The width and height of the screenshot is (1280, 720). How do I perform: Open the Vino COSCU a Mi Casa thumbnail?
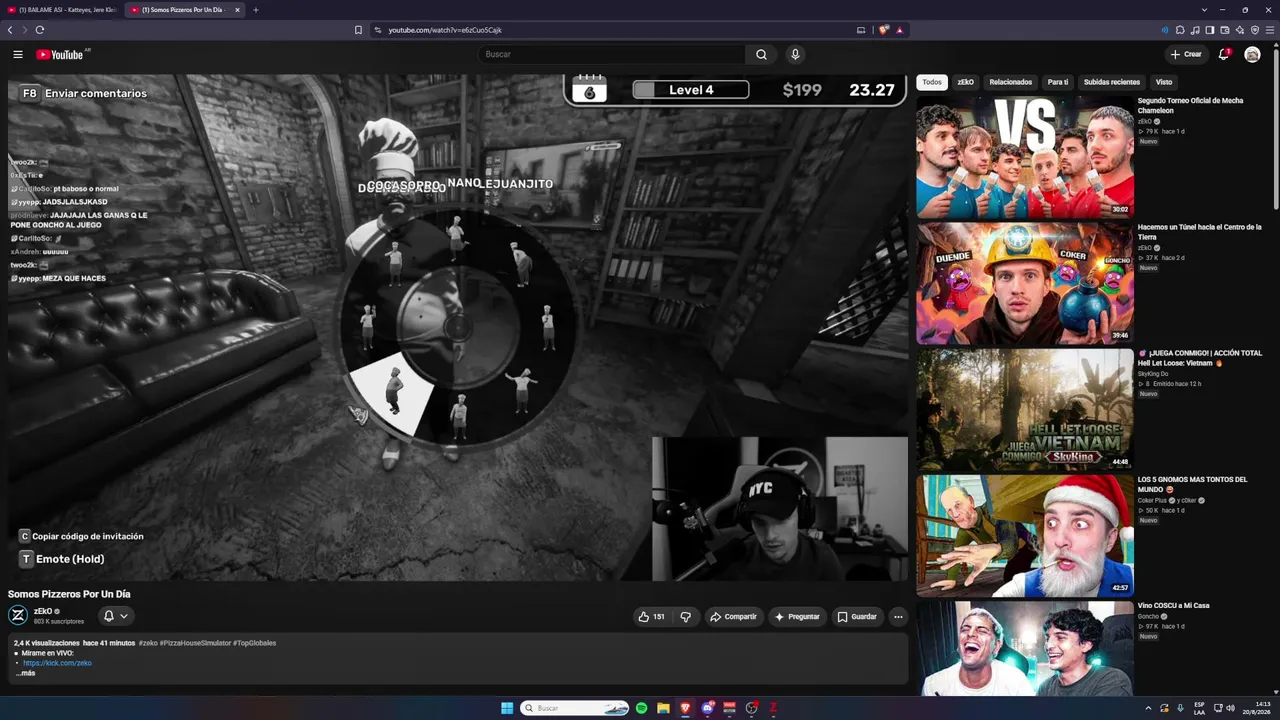[1025, 648]
